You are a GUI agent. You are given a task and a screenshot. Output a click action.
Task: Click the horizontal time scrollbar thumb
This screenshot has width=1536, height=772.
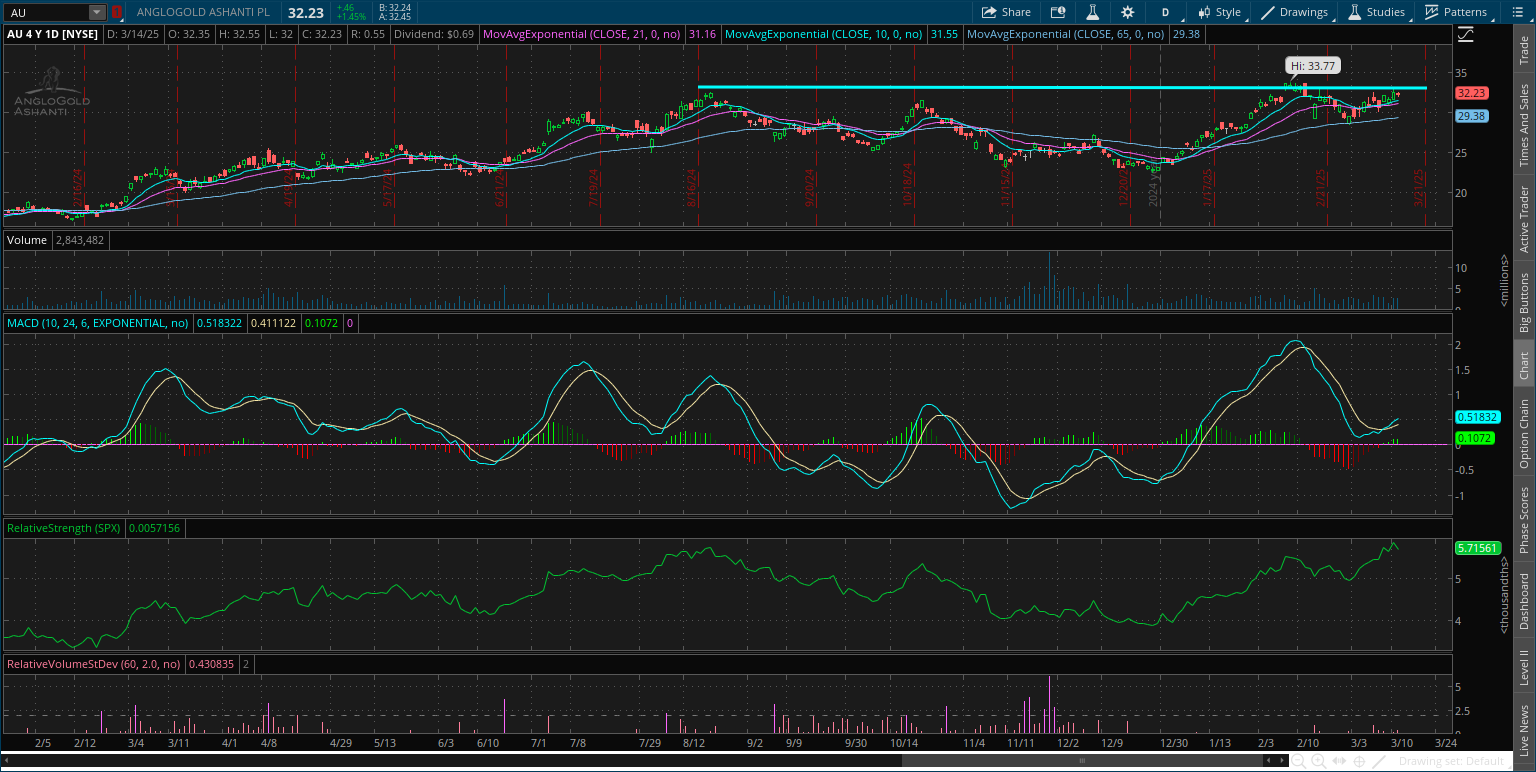tap(1082, 761)
